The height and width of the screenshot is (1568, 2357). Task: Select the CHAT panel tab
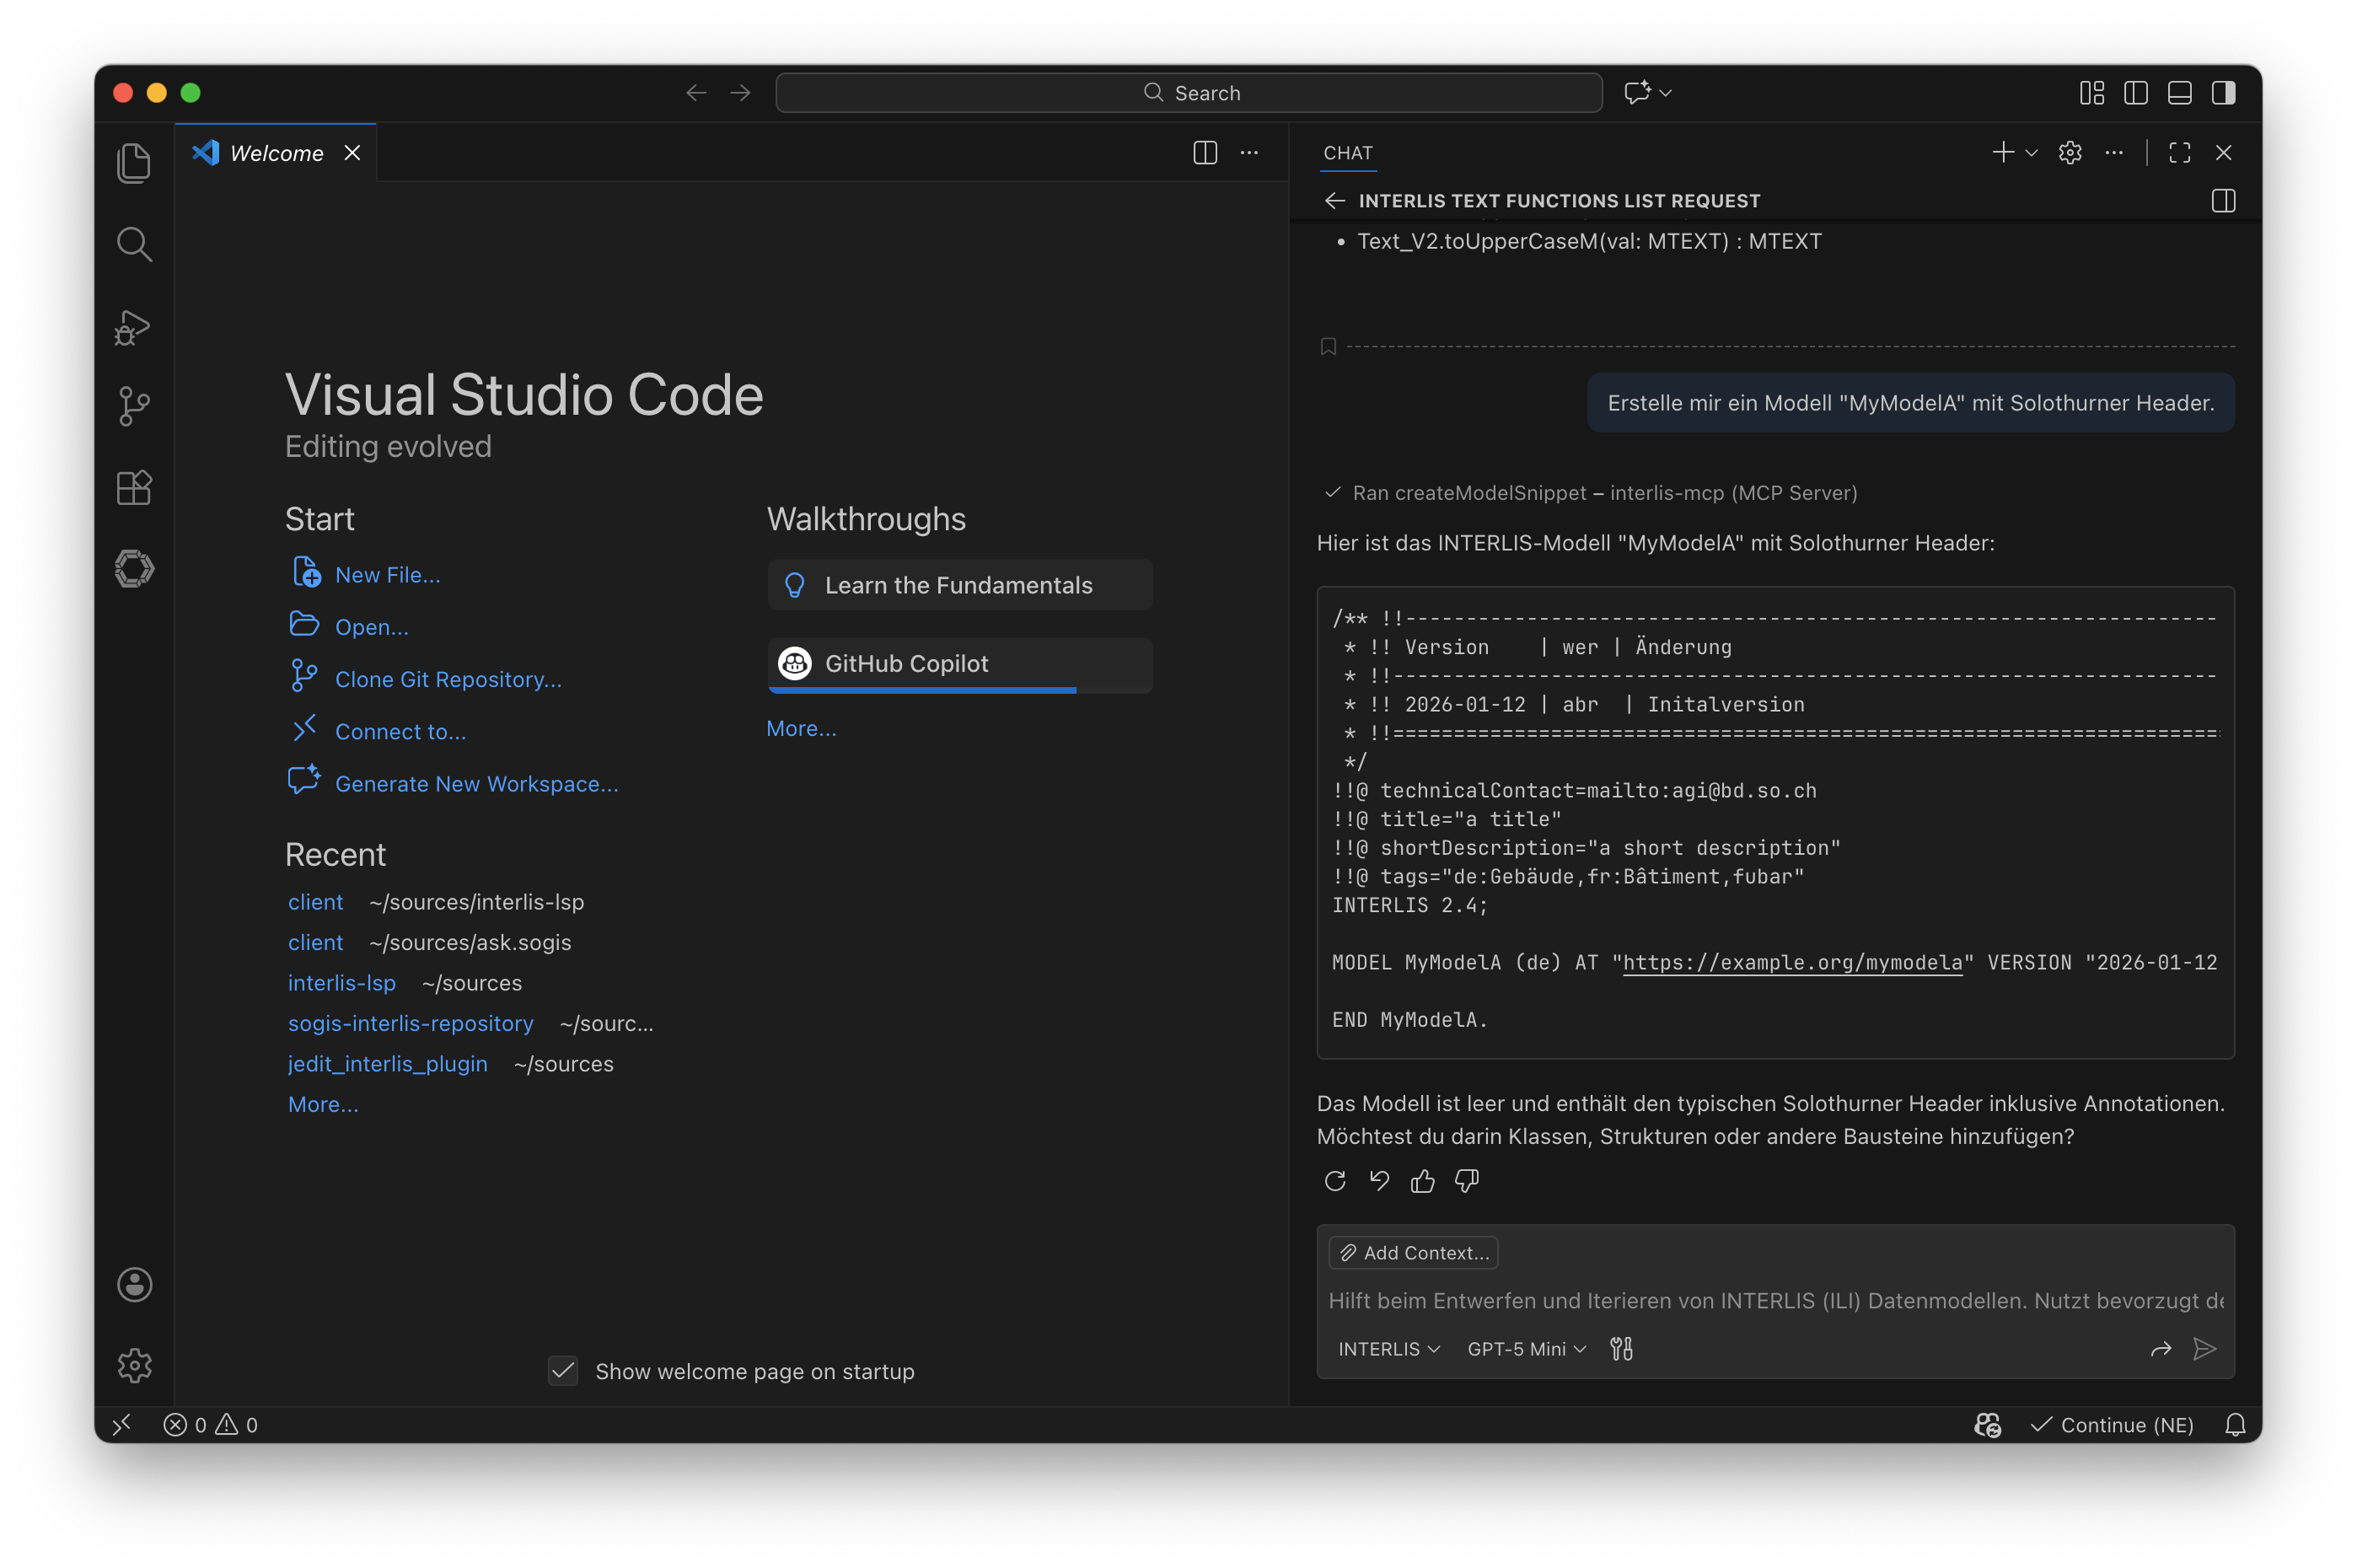1347,153
